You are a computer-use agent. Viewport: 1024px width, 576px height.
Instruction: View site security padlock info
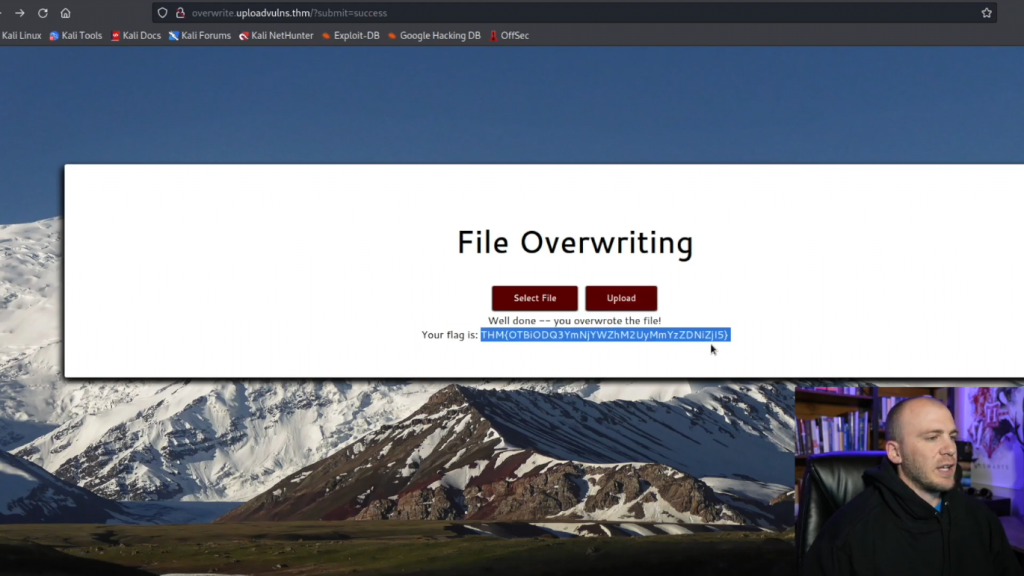(180, 13)
